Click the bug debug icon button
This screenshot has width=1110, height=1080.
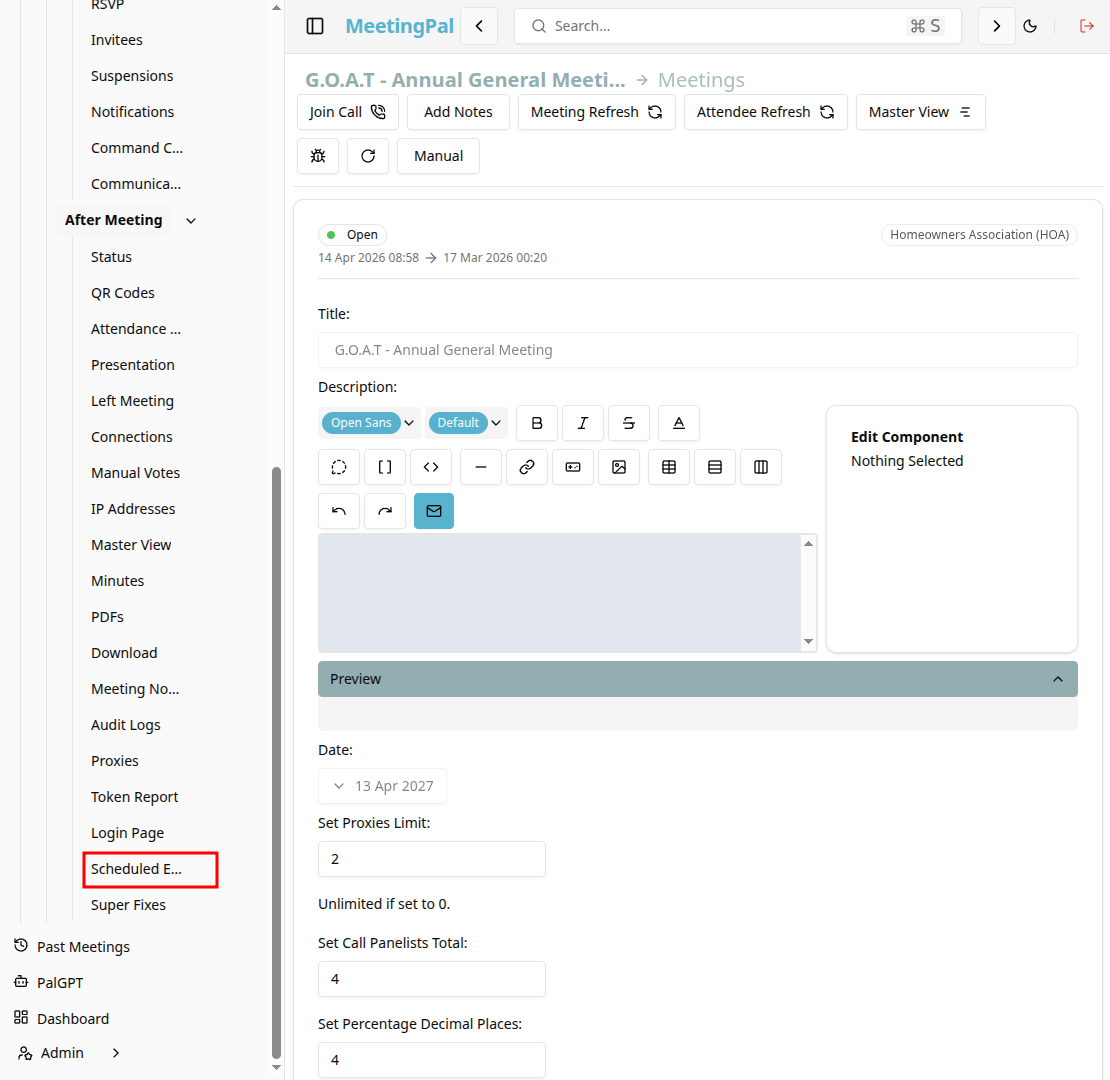click(x=318, y=156)
